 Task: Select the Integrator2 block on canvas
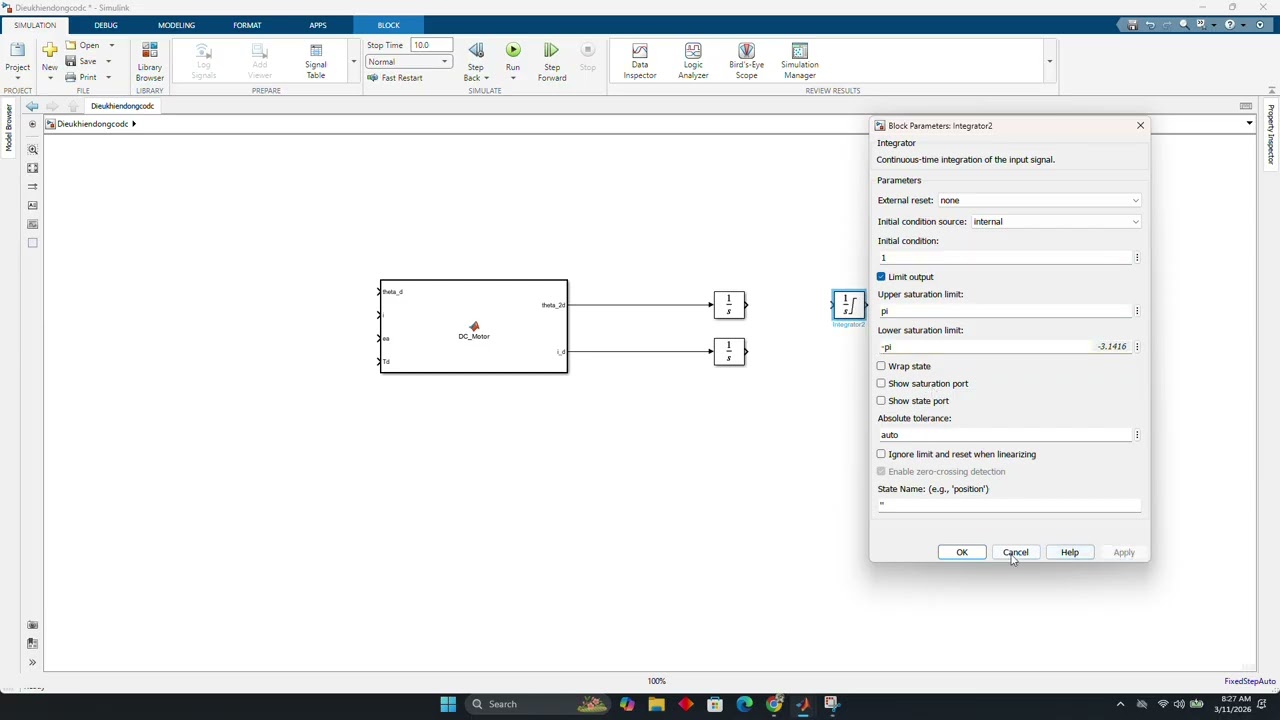tap(848, 304)
